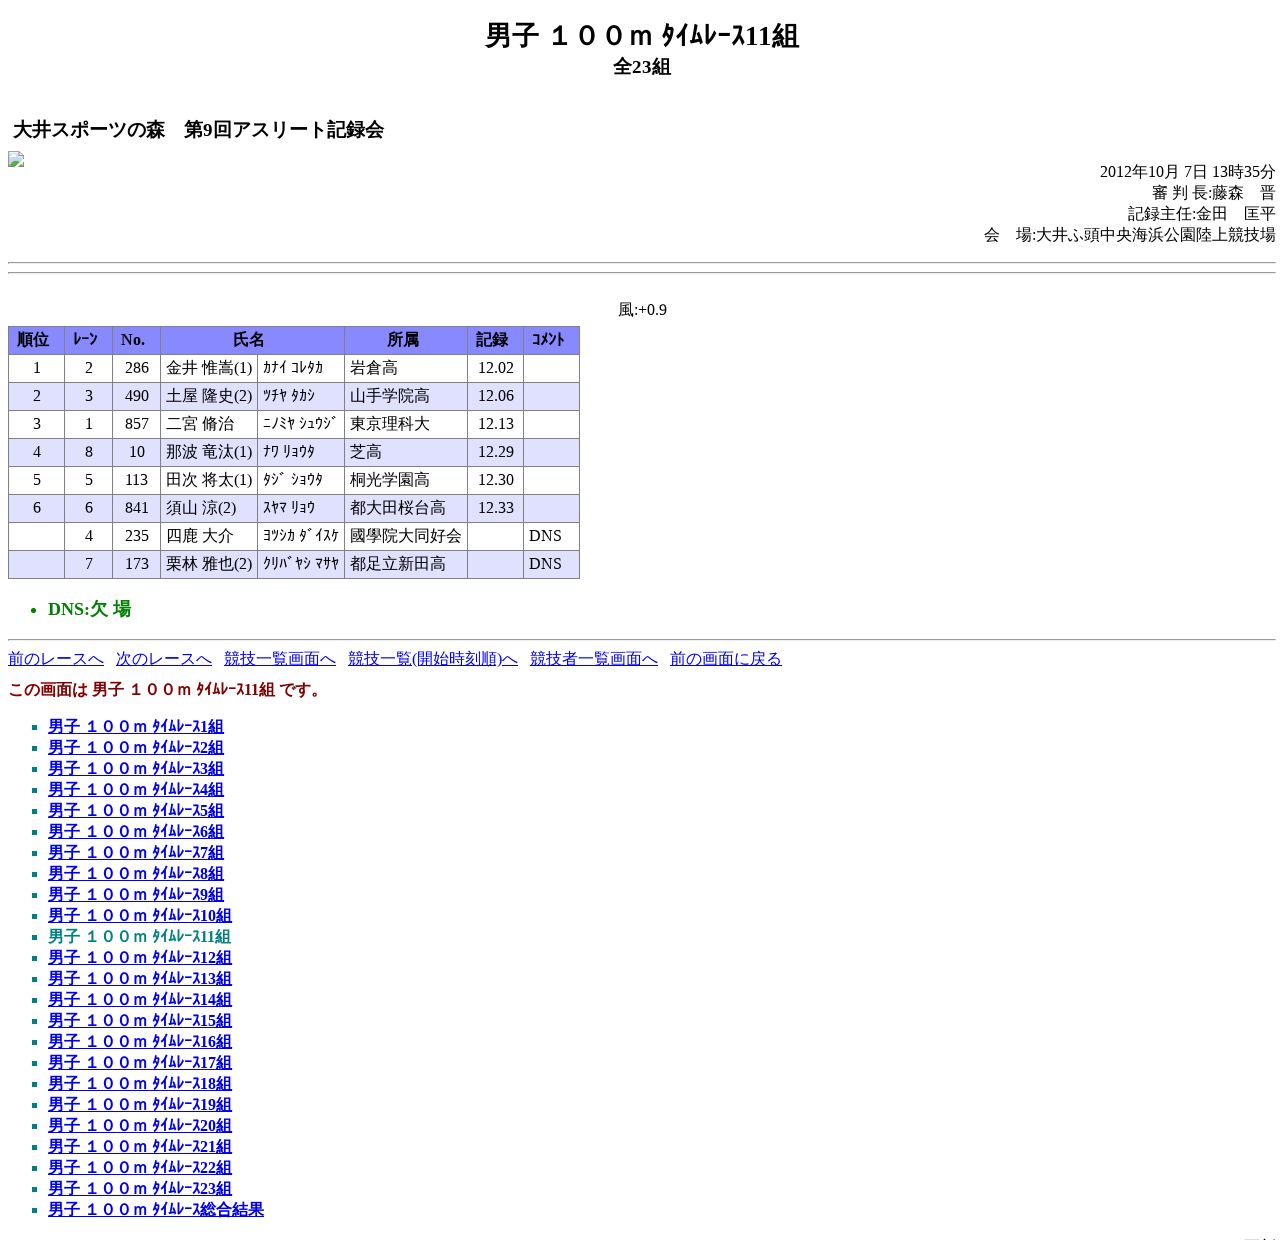Open 男子100m タイムレース1組 link
1284x1240 pixels.
click(x=136, y=727)
